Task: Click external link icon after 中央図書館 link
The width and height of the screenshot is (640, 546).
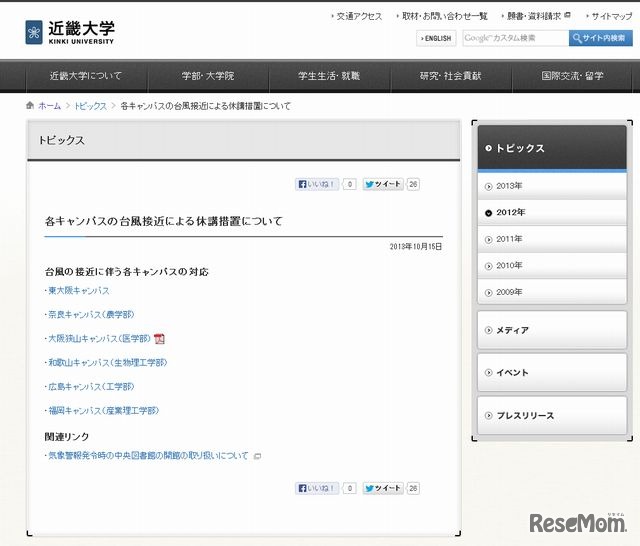Action: coord(257,456)
